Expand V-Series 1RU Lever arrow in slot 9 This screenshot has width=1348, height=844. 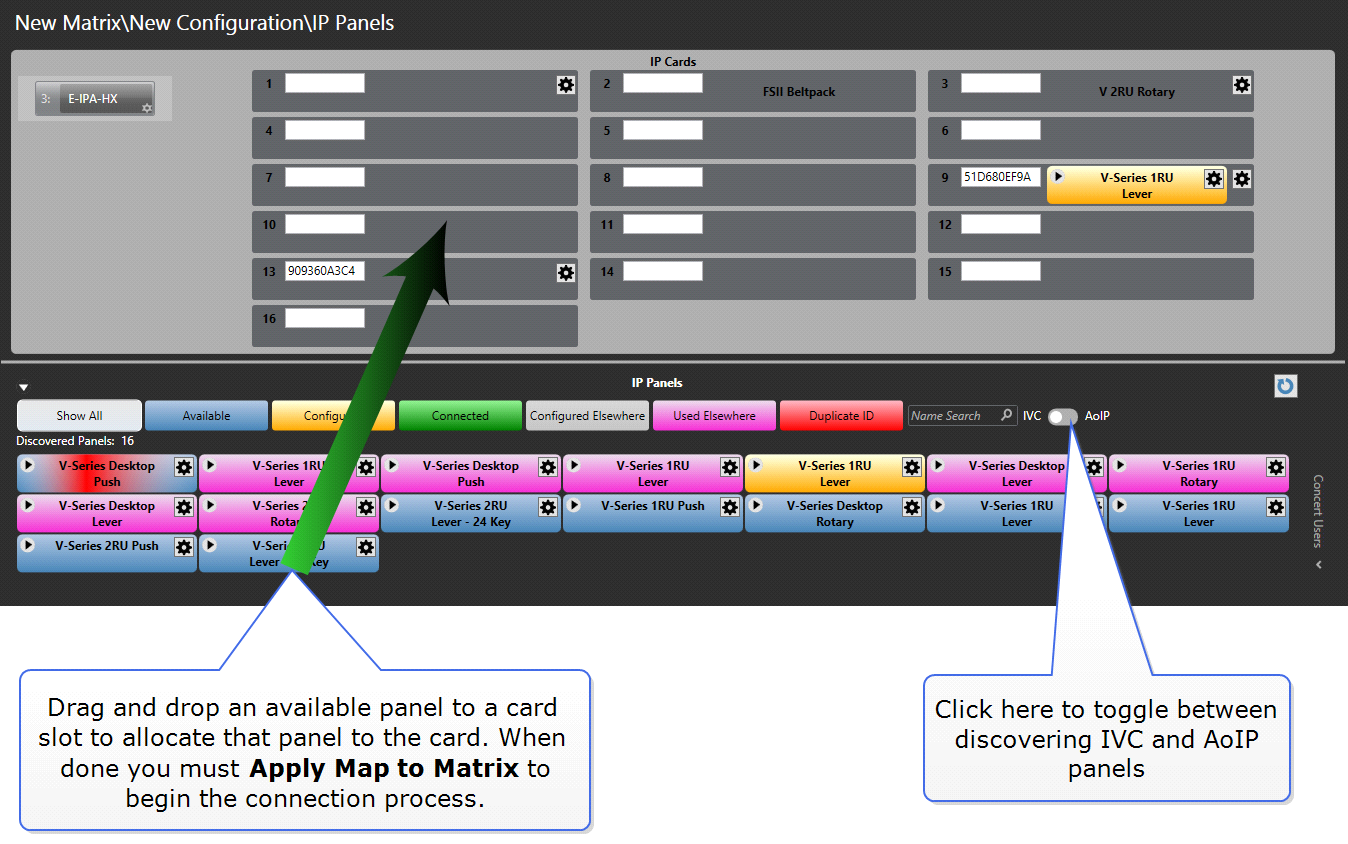coord(1059,177)
